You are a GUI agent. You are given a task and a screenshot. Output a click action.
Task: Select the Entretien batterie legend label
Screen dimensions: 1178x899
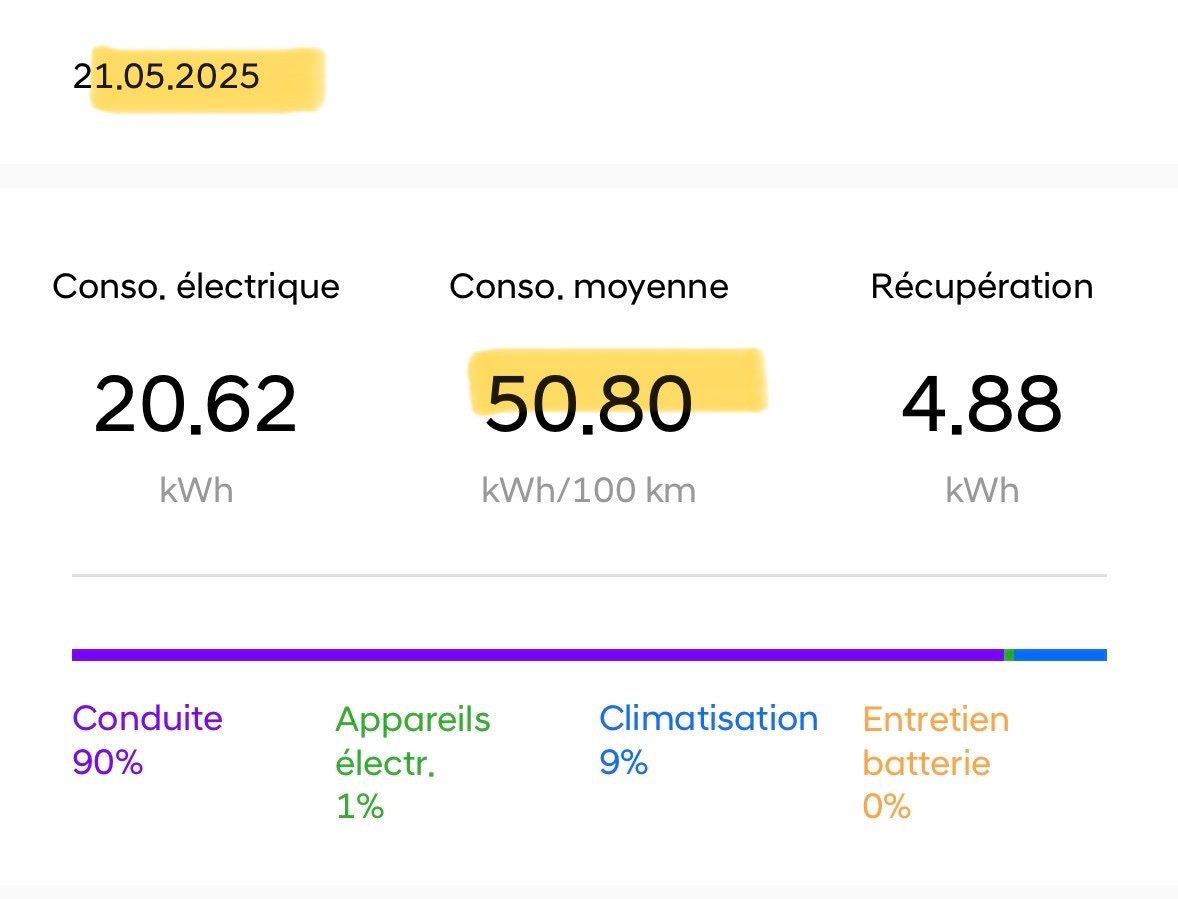coord(935,741)
